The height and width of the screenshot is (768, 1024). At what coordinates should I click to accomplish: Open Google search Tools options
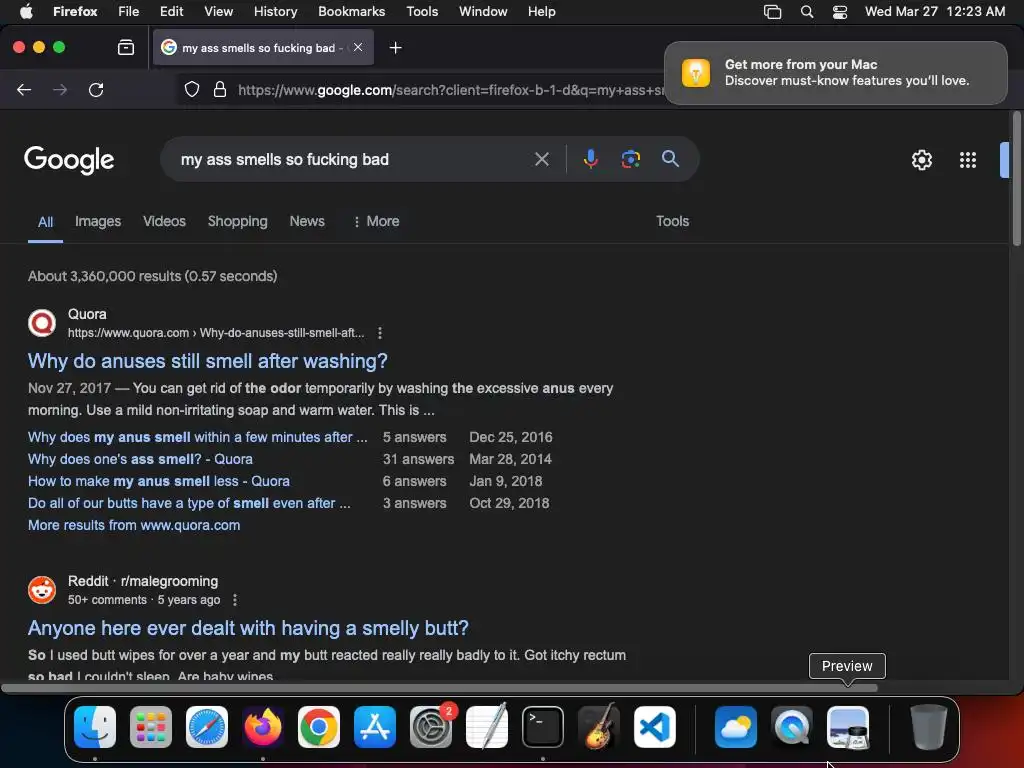(x=672, y=221)
